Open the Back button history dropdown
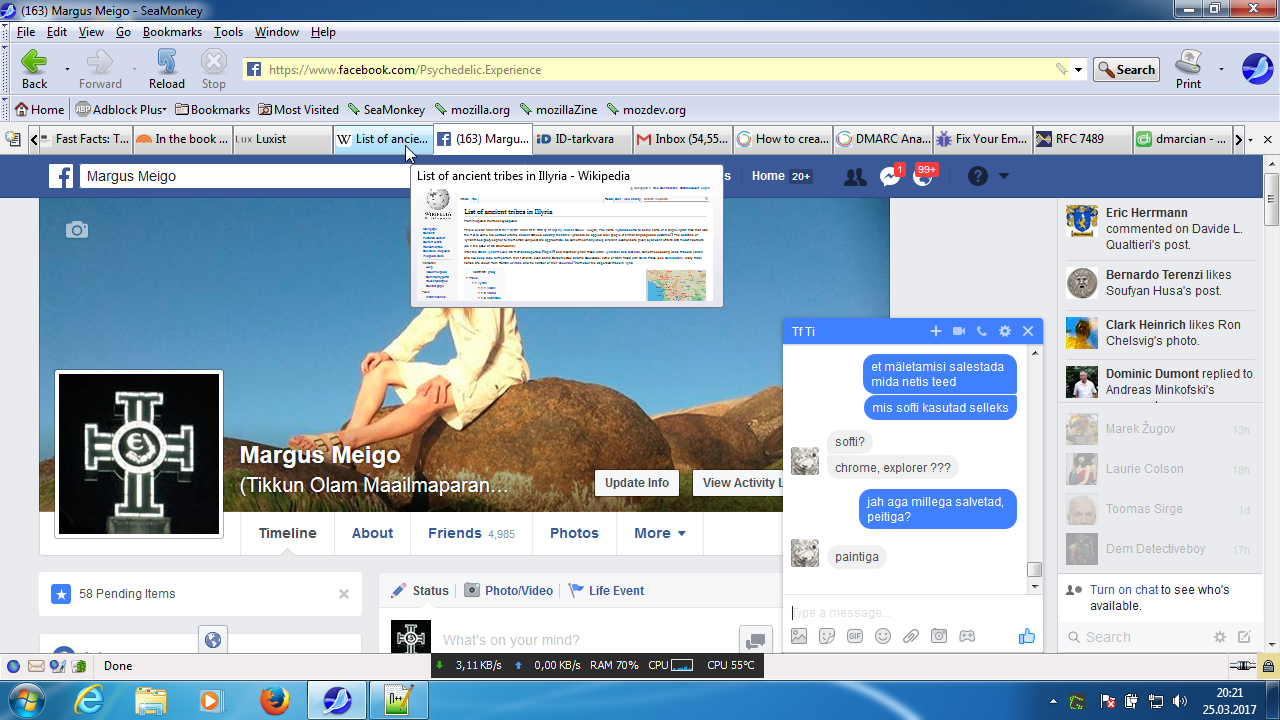 pyautogui.click(x=67, y=70)
